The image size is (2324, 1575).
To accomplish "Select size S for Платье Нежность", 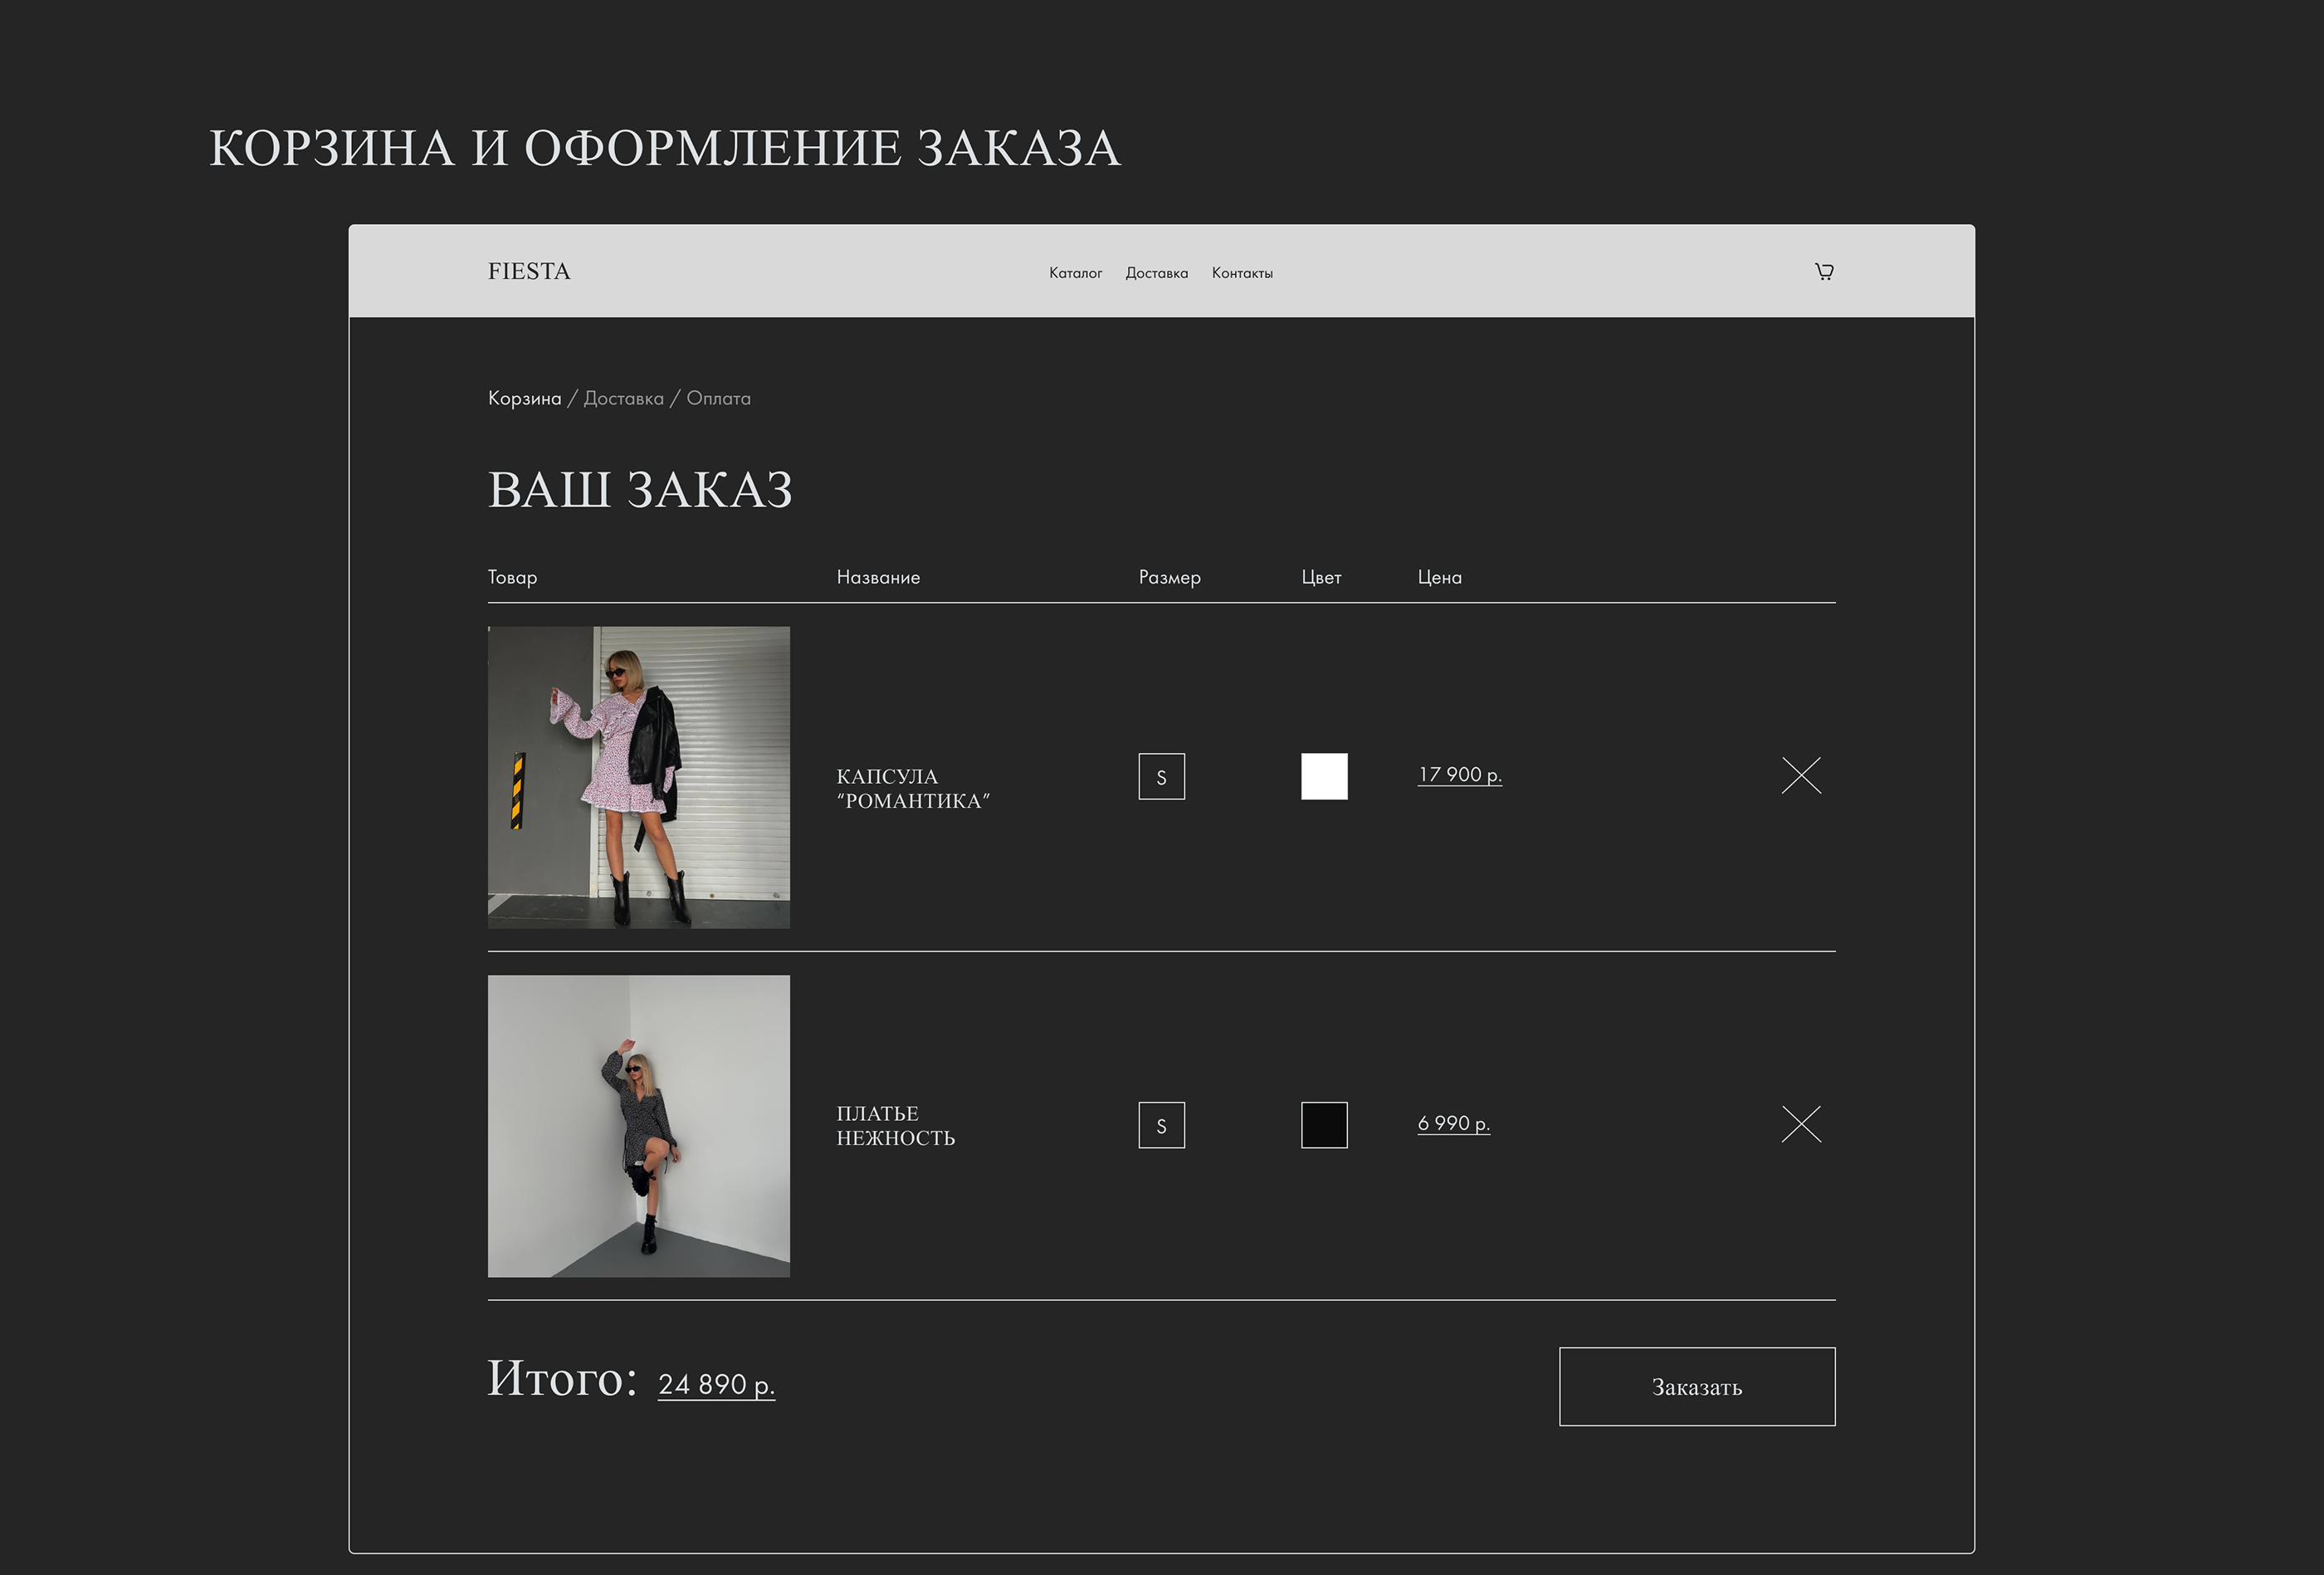I will [1161, 1125].
